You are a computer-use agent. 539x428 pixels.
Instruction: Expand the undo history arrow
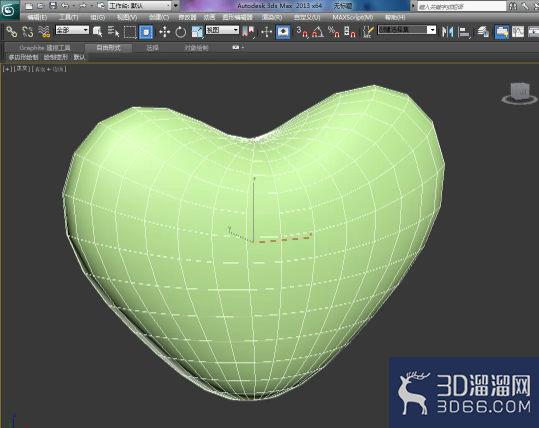(x=74, y=6)
